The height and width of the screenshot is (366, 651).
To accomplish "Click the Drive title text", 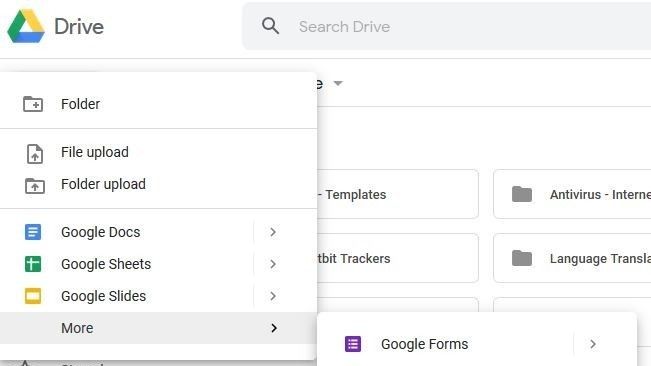I will [x=79, y=27].
